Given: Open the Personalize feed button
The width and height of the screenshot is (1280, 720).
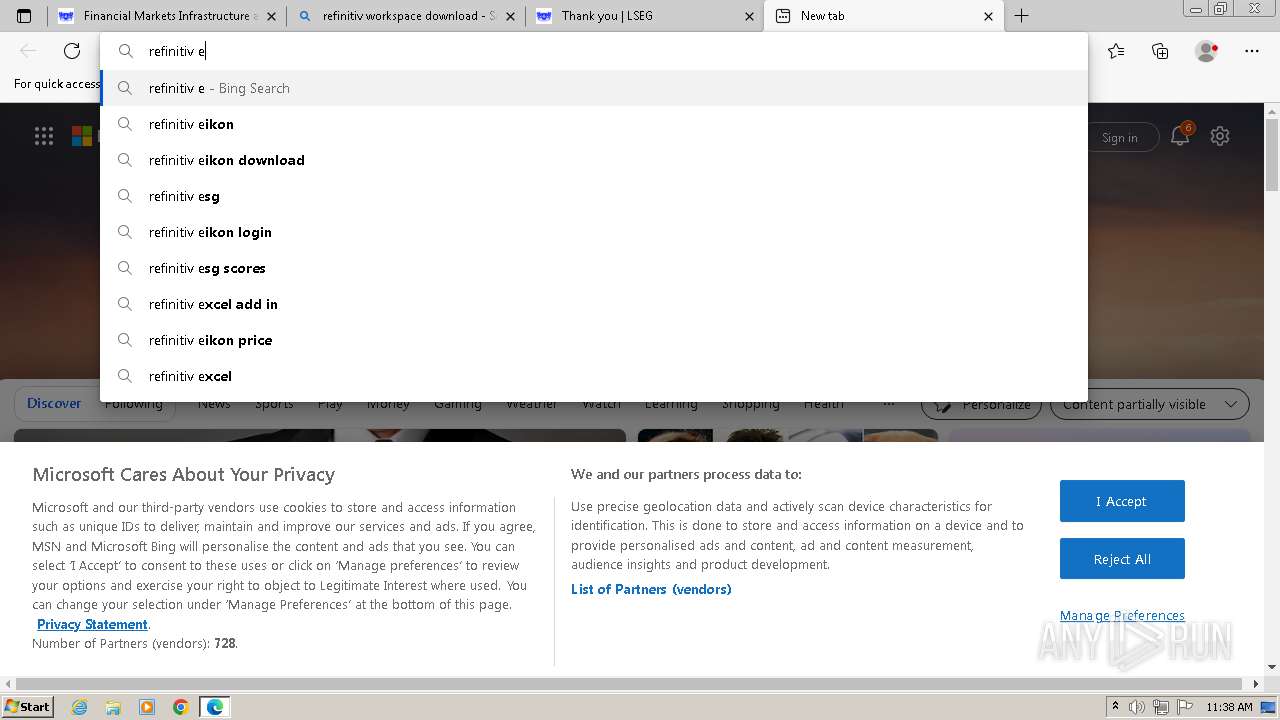Looking at the screenshot, I should (x=981, y=404).
